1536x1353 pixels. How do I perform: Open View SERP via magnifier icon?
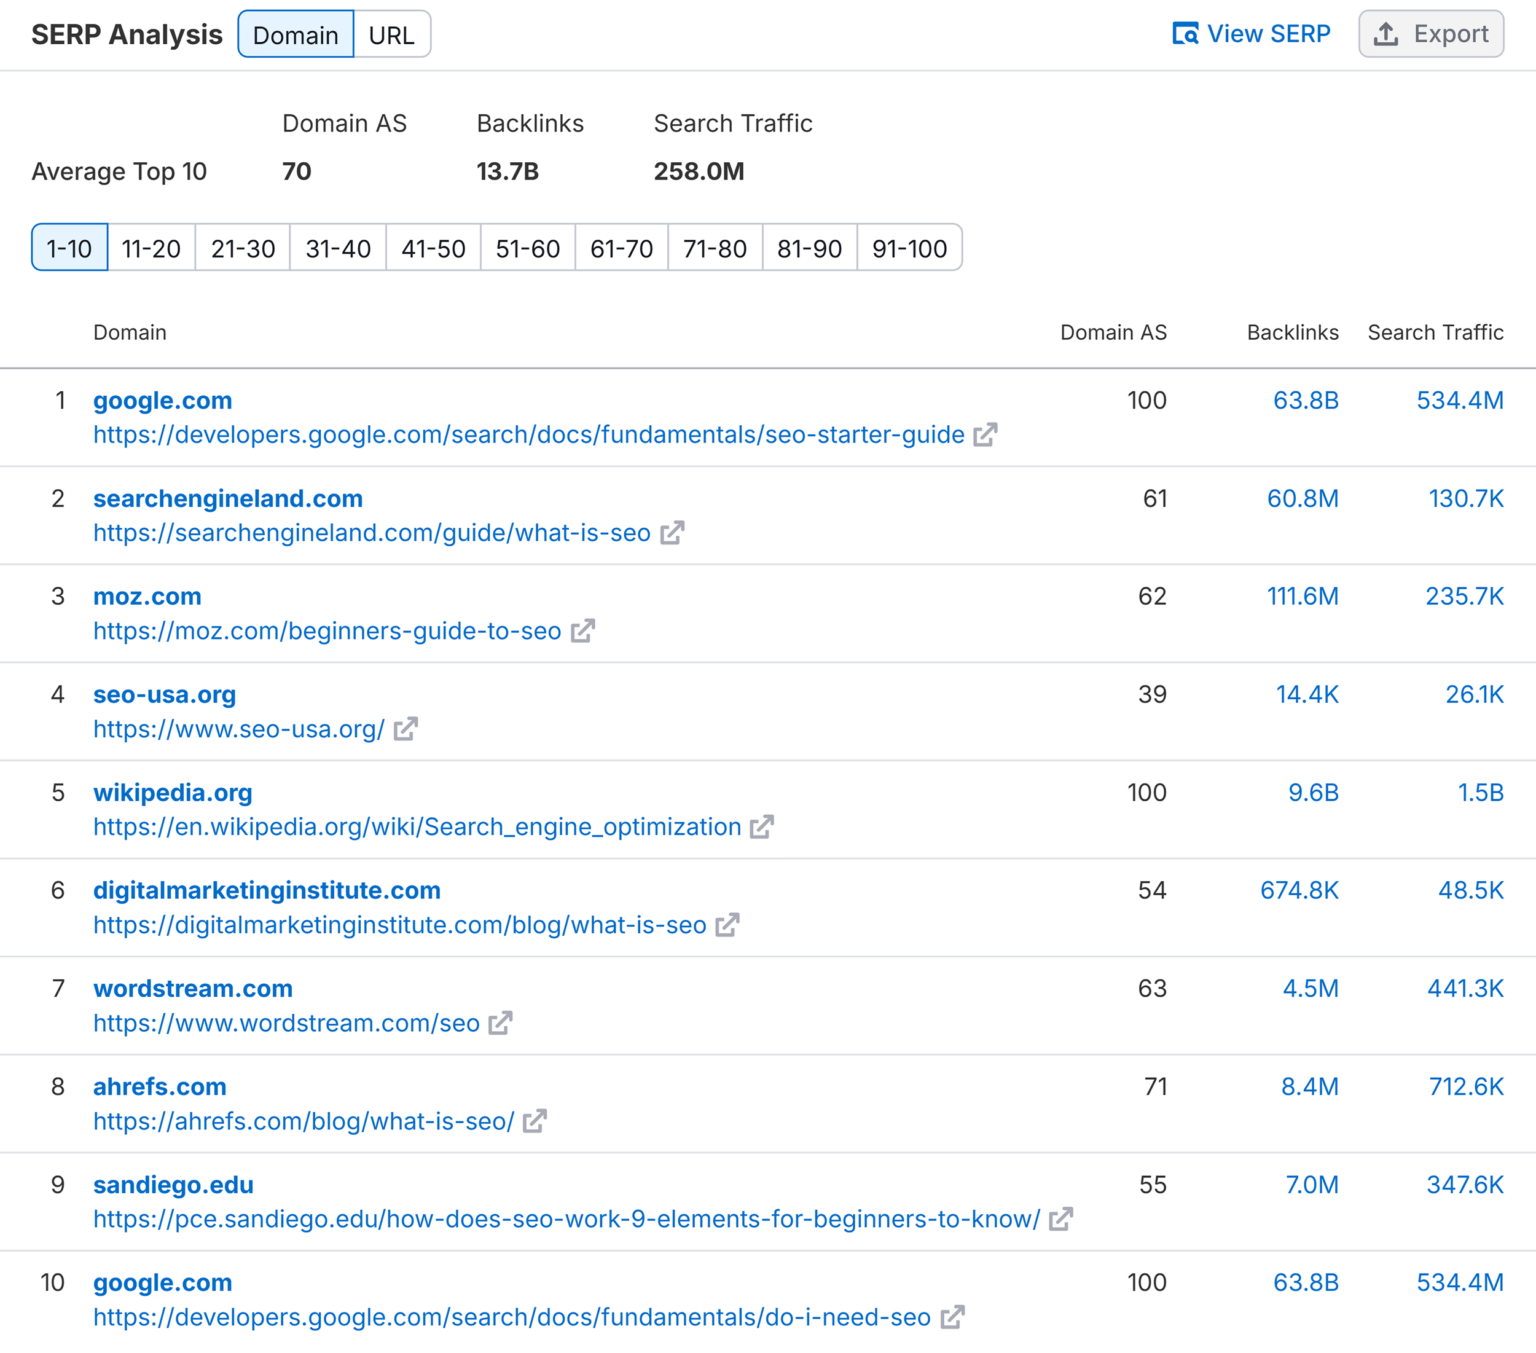pos(1184,33)
